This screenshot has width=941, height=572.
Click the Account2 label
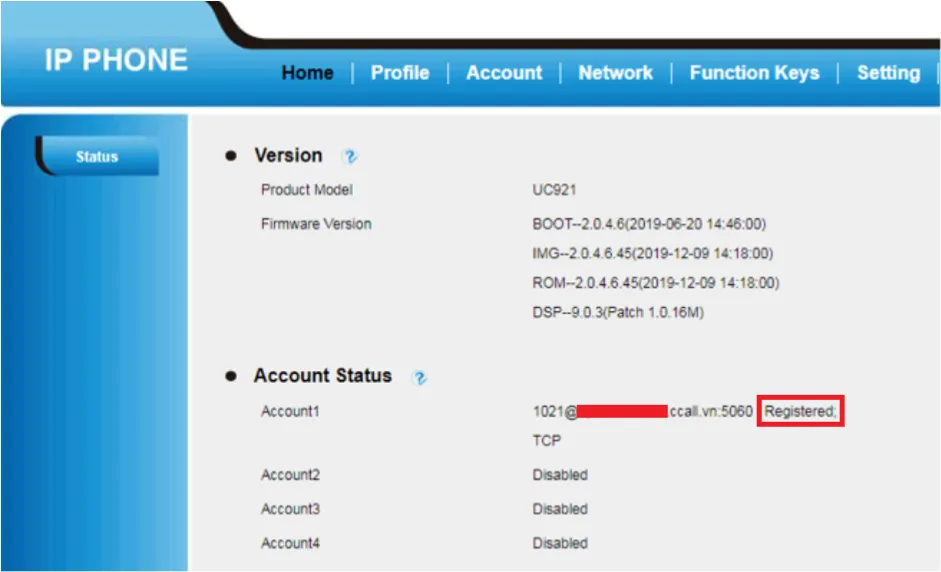pos(290,475)
